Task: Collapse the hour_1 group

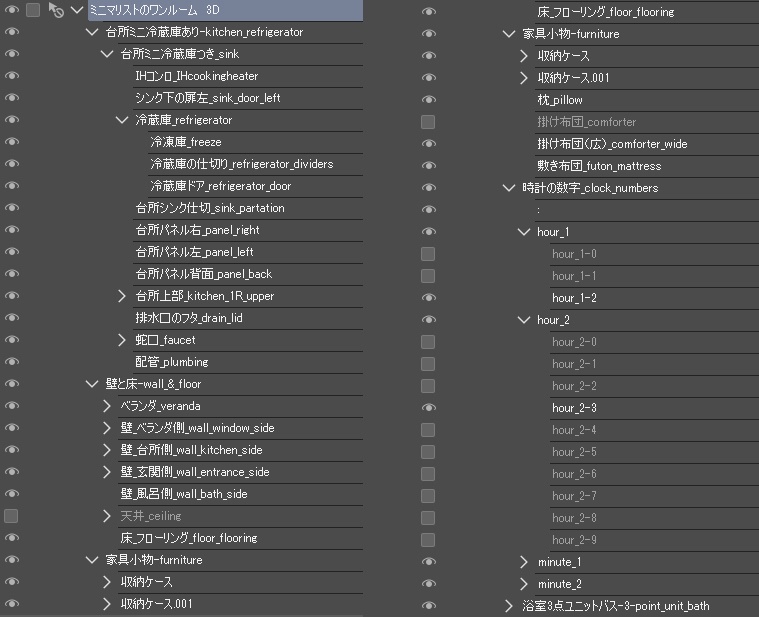Action: point(525,232)
